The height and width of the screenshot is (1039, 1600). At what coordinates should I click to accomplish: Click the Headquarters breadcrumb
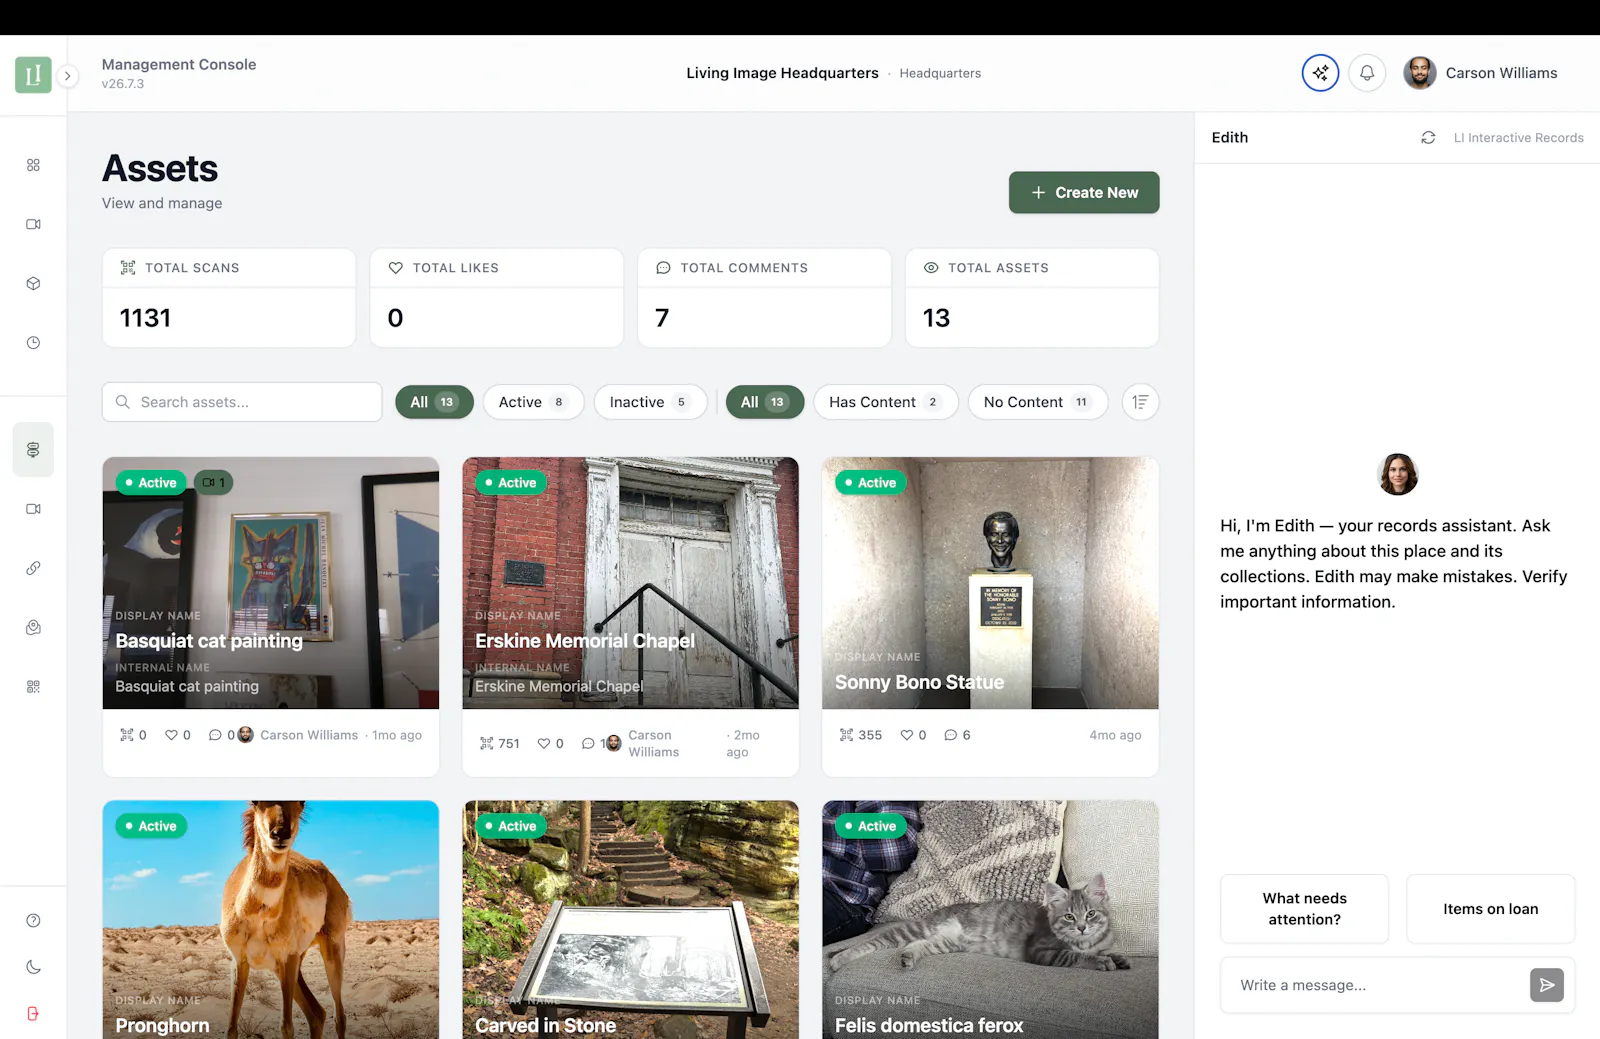940,73
